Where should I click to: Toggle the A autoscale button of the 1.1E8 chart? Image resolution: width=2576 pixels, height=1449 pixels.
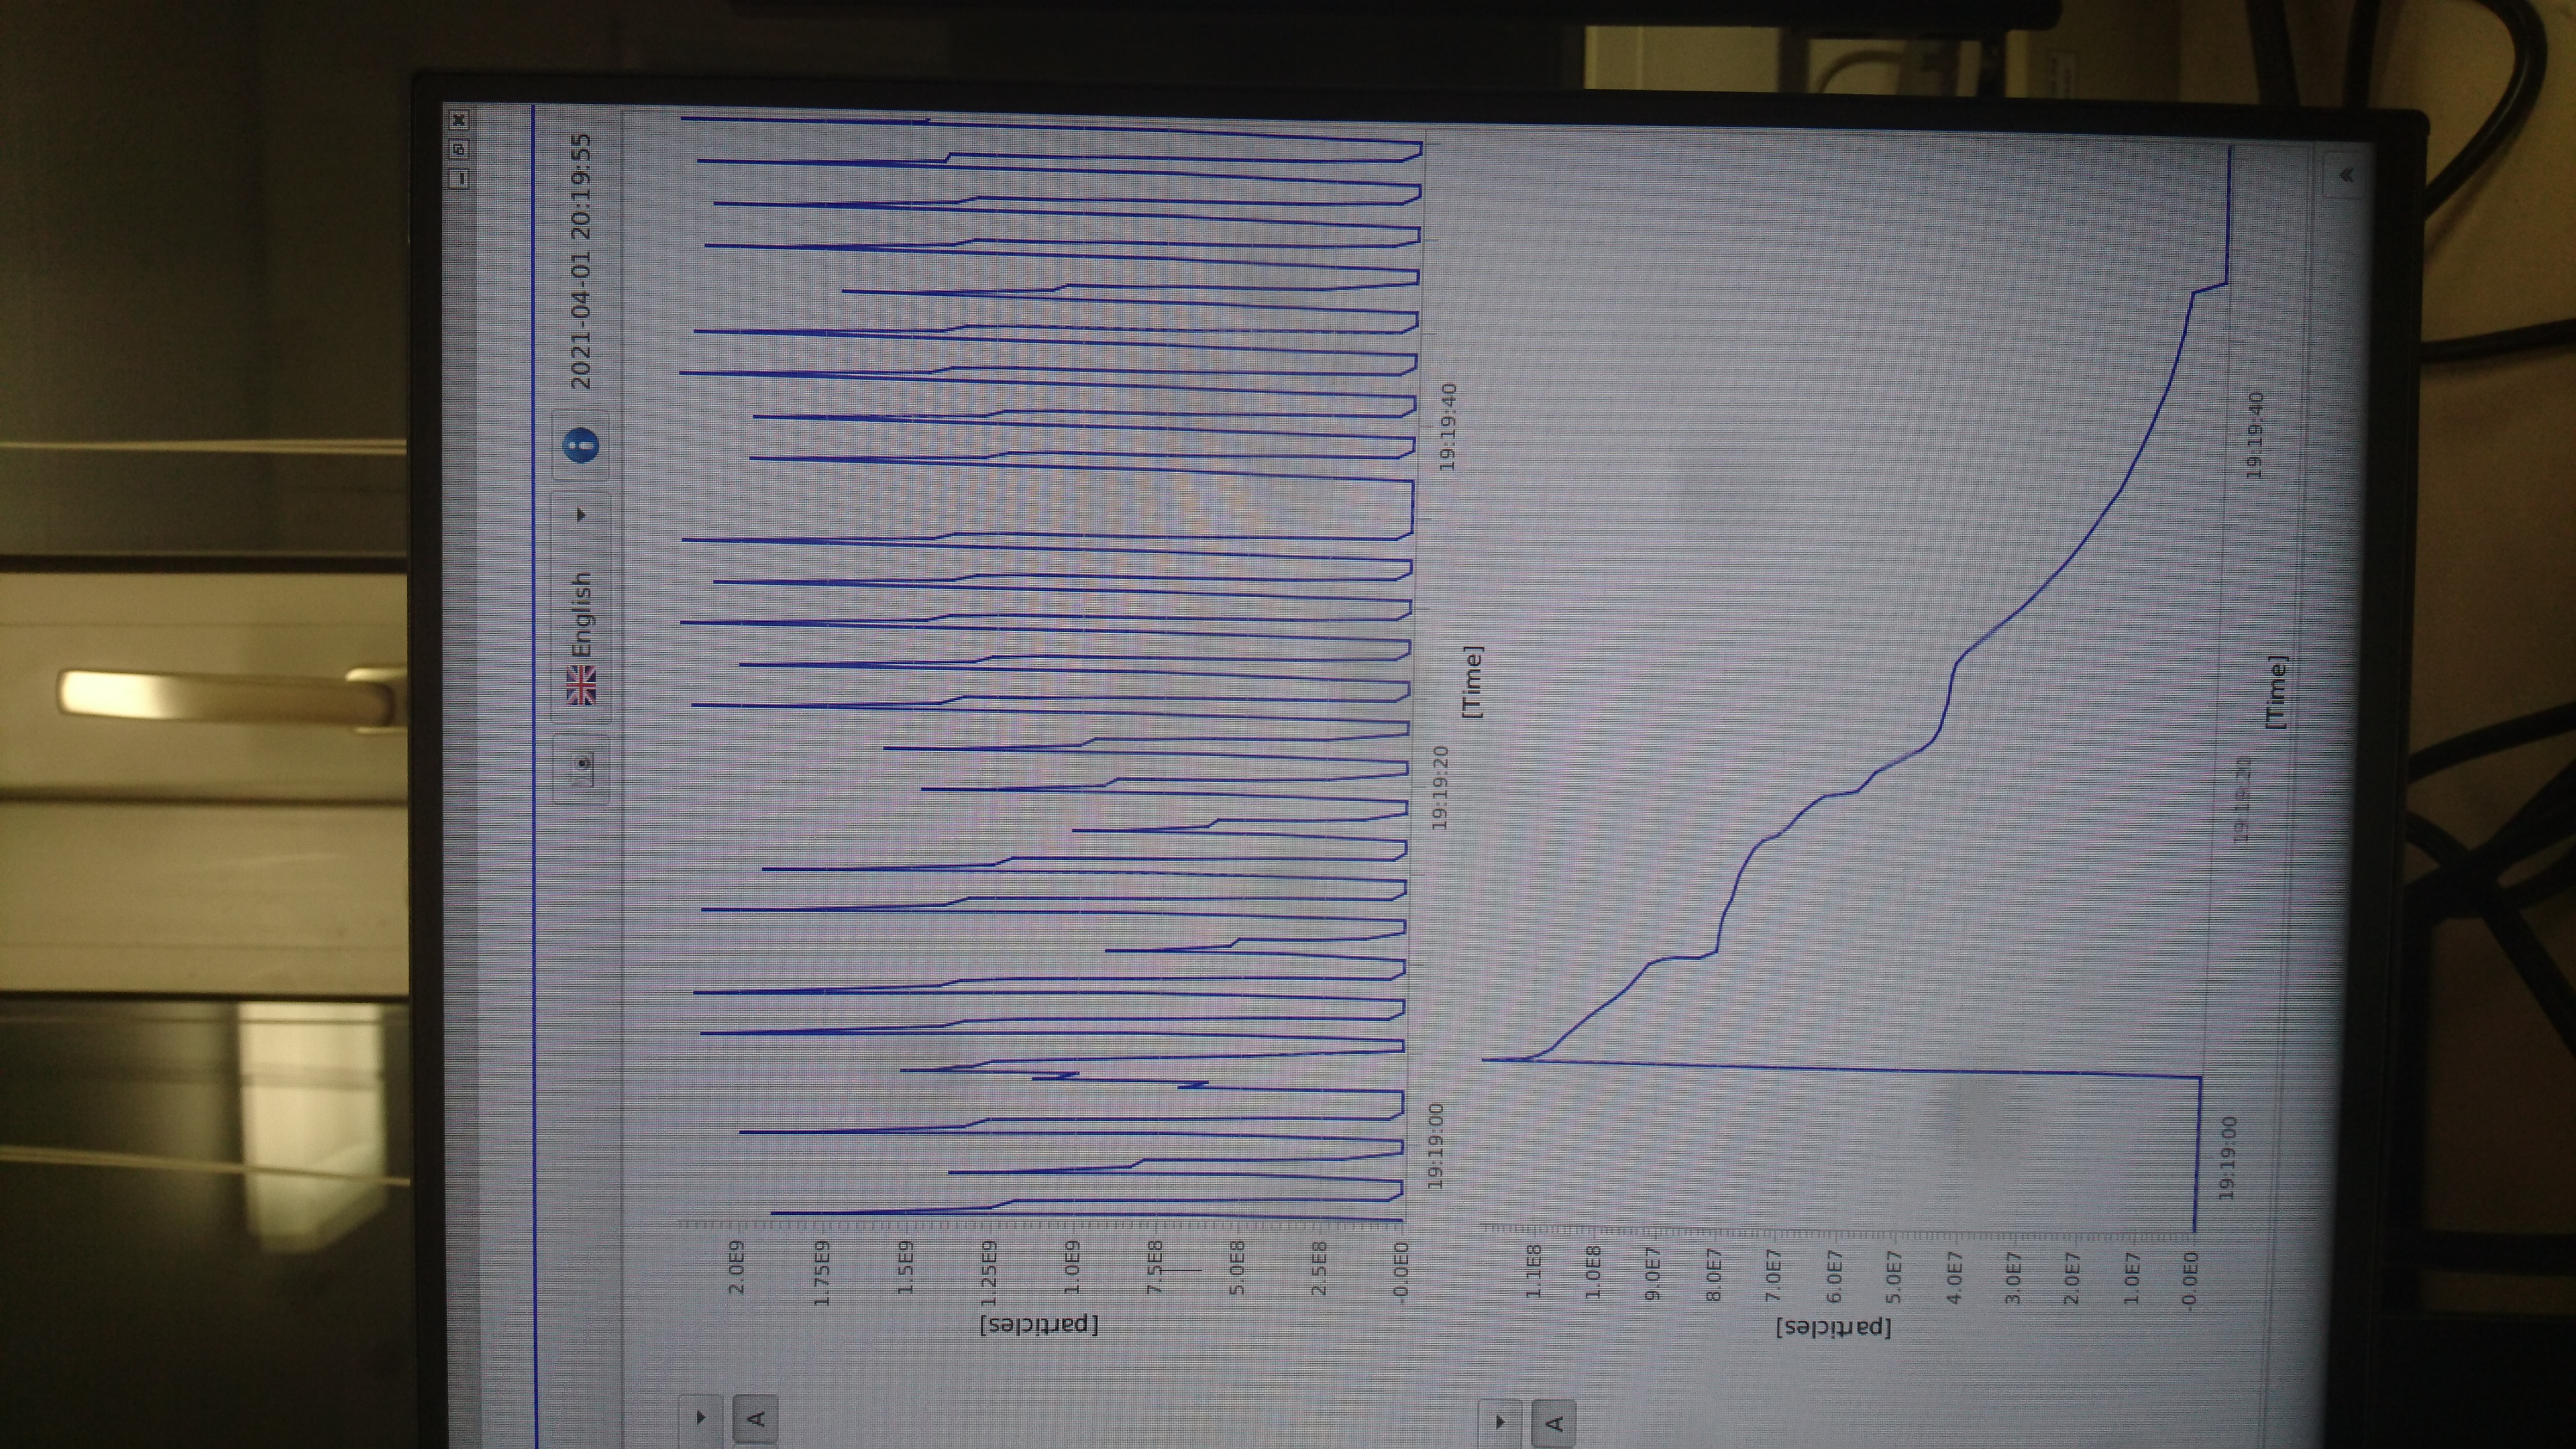pos(1554,1423)
